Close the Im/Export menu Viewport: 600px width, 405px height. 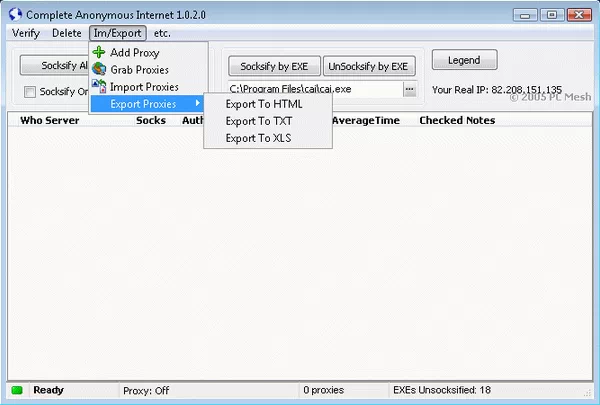pos(117,33)
